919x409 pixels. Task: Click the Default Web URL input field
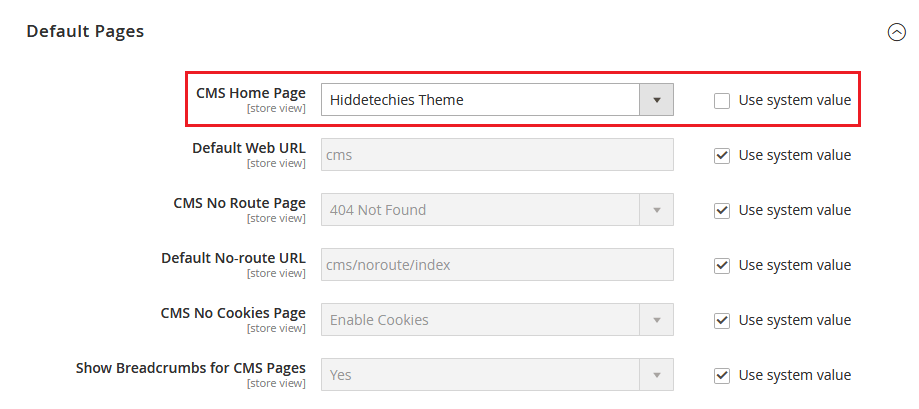(x=497, y=155)
